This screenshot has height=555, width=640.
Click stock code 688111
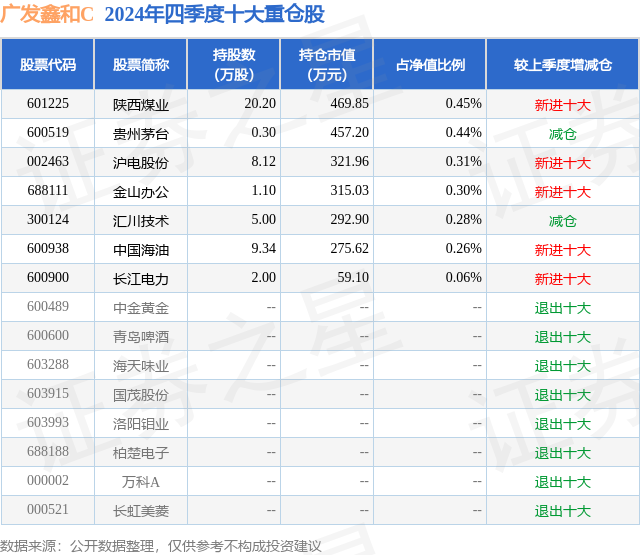tap(48, 191)
